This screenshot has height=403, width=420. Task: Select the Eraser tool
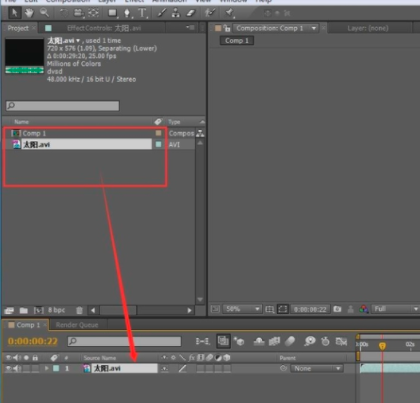pyautogui.click(x=190, y=13)
